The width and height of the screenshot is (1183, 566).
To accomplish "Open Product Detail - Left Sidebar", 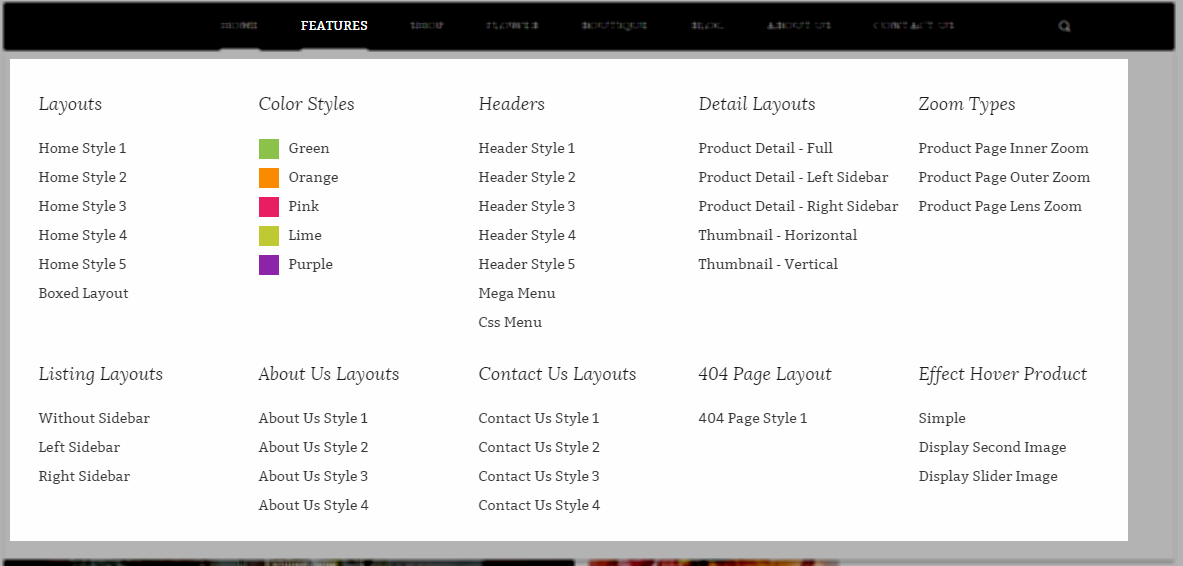I will [x=793, y=177].
